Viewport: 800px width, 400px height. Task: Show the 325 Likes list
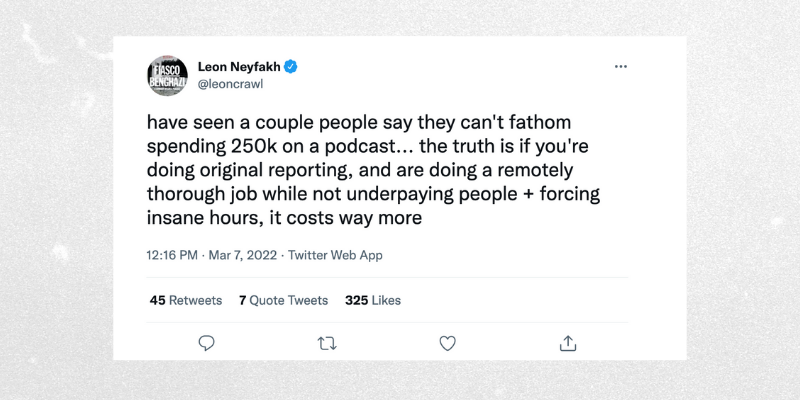pyautogui.click(x=373, y=300)
